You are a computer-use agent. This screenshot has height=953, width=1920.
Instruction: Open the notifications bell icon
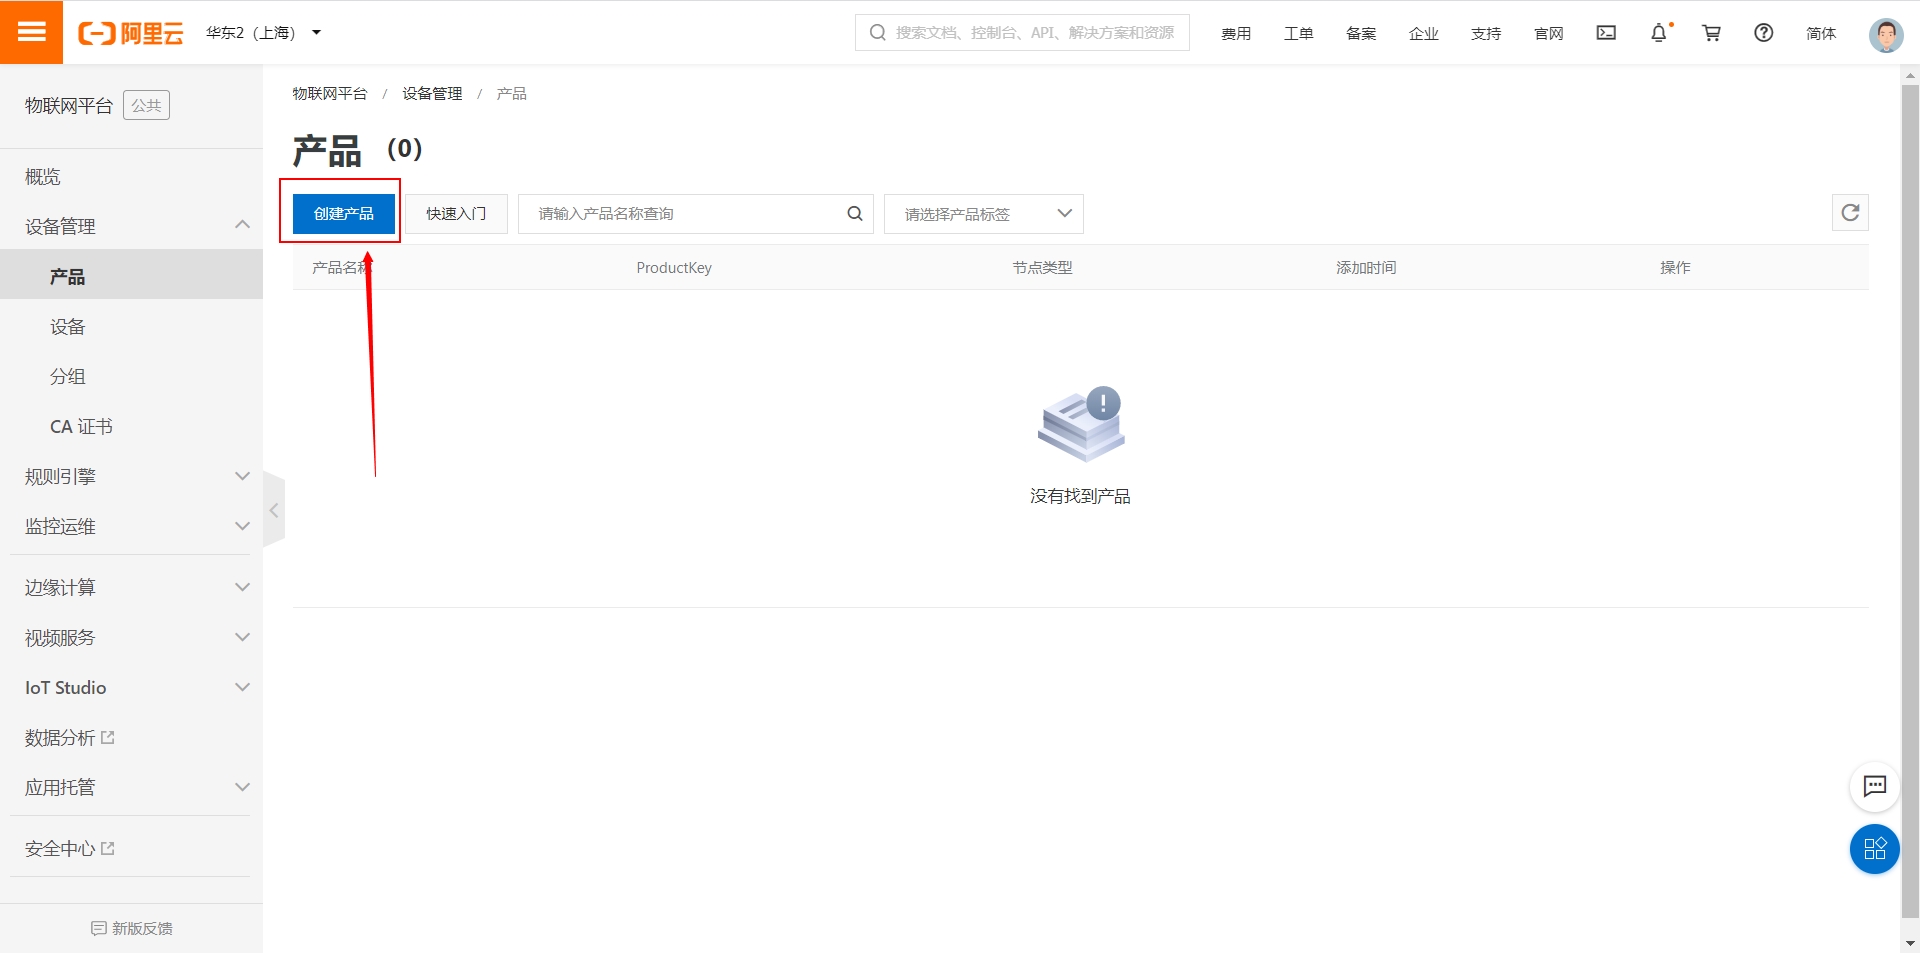click(1658, 32)
